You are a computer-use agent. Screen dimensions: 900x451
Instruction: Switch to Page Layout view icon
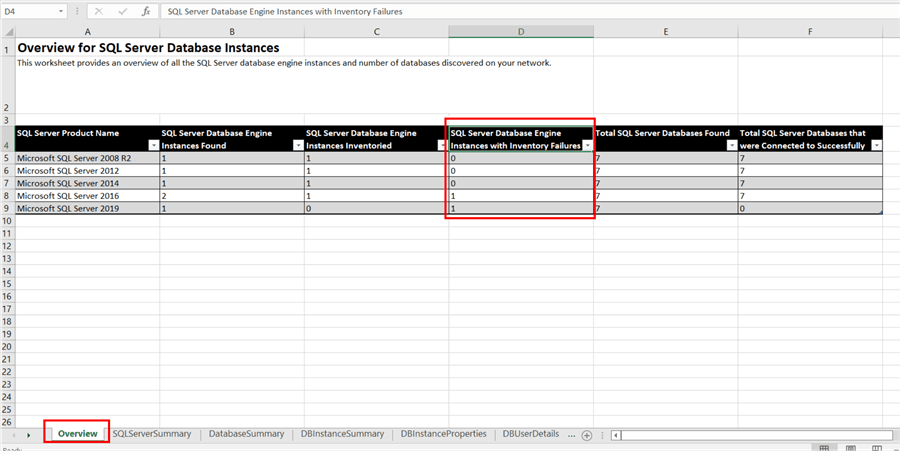pos(851,448)
